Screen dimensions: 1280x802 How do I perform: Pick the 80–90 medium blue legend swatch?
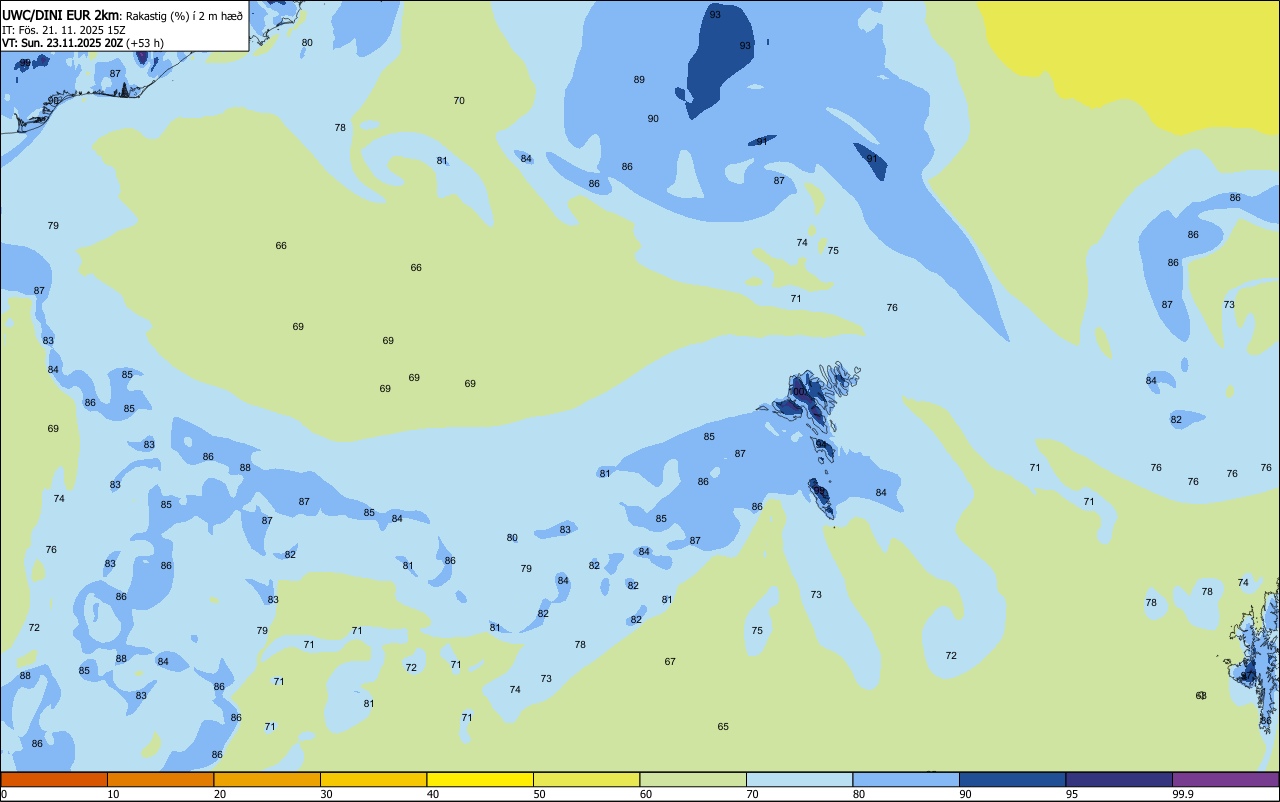(906, 779)
